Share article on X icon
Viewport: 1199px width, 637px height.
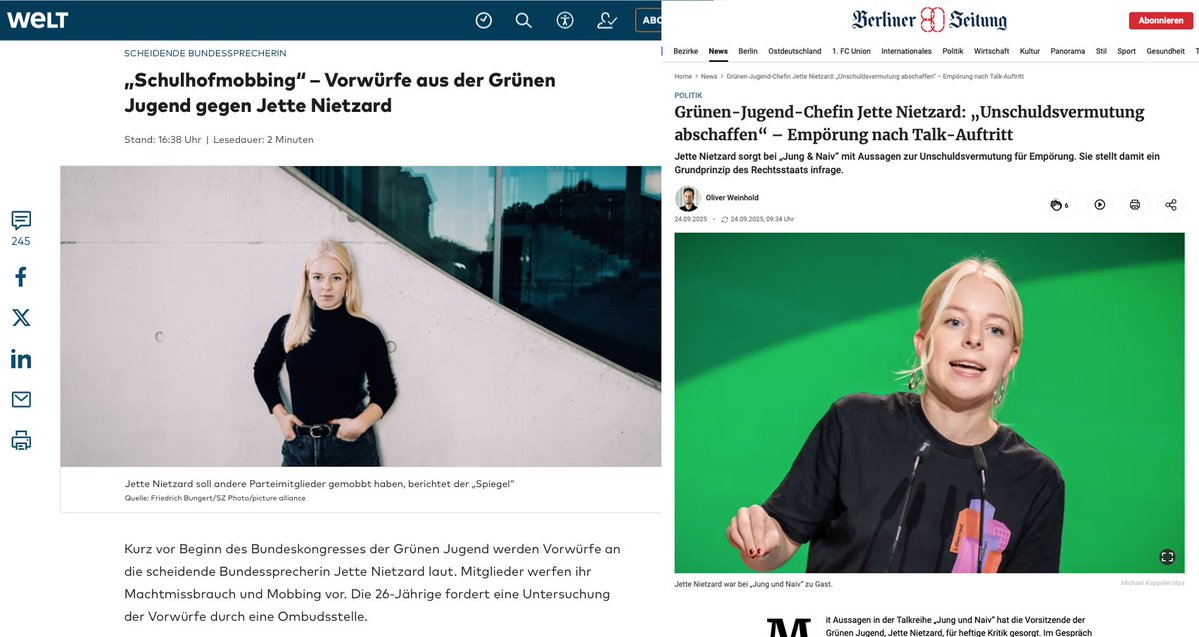[x=21, y=317]
